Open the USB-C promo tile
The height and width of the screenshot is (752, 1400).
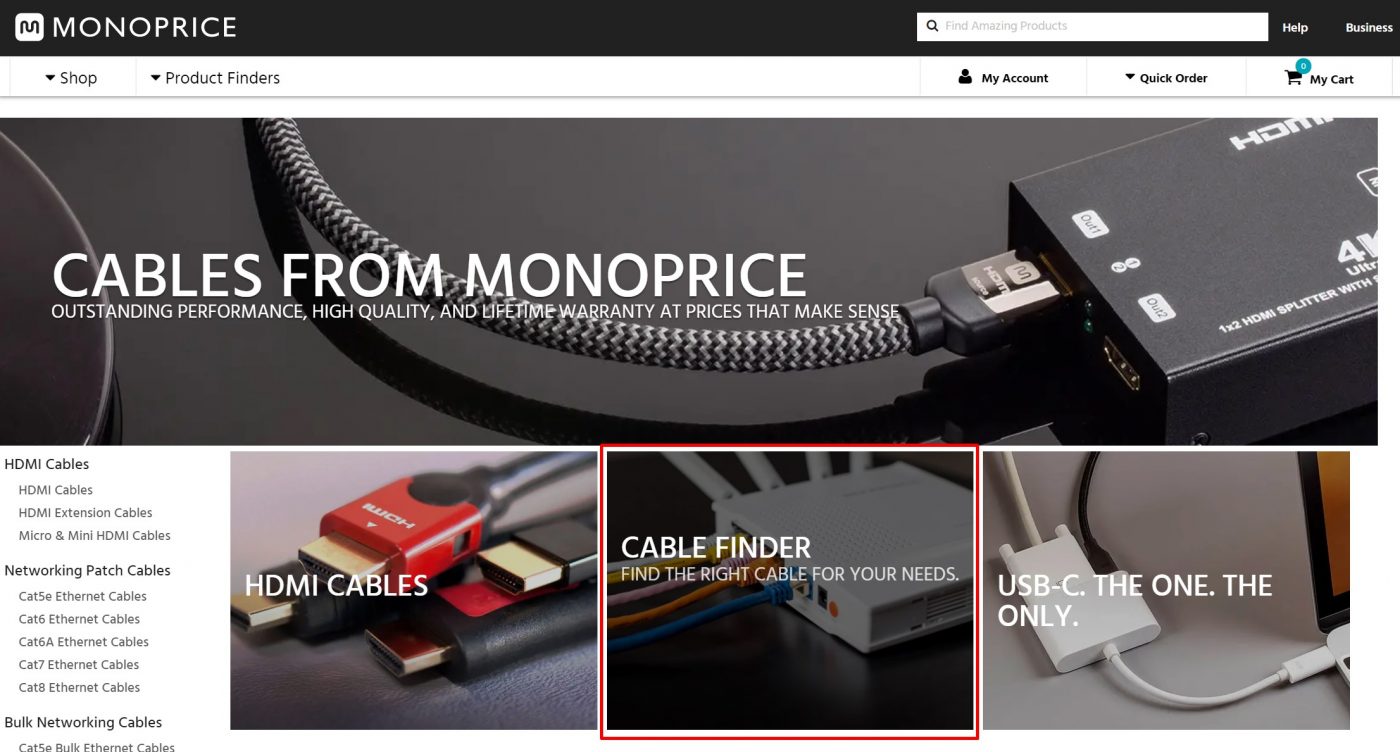click(x=1166, y=590)
